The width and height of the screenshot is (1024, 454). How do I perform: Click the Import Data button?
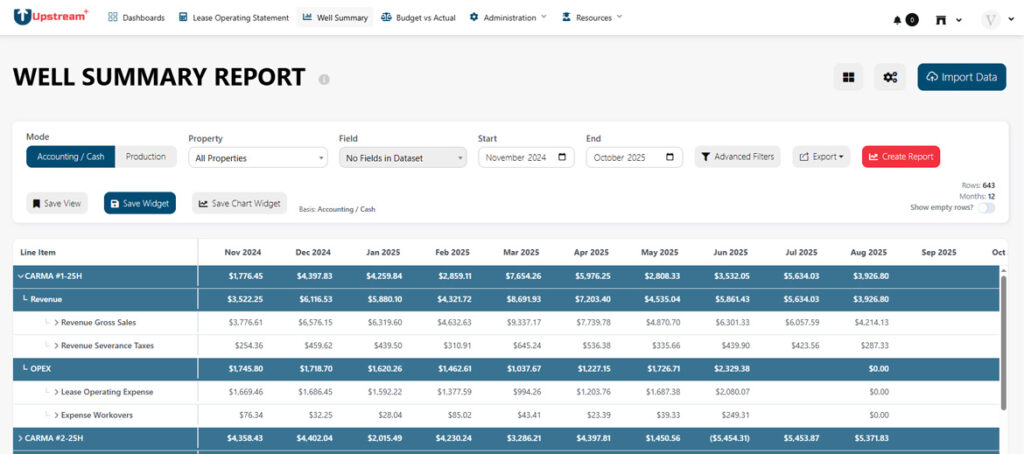pos(961,77)
